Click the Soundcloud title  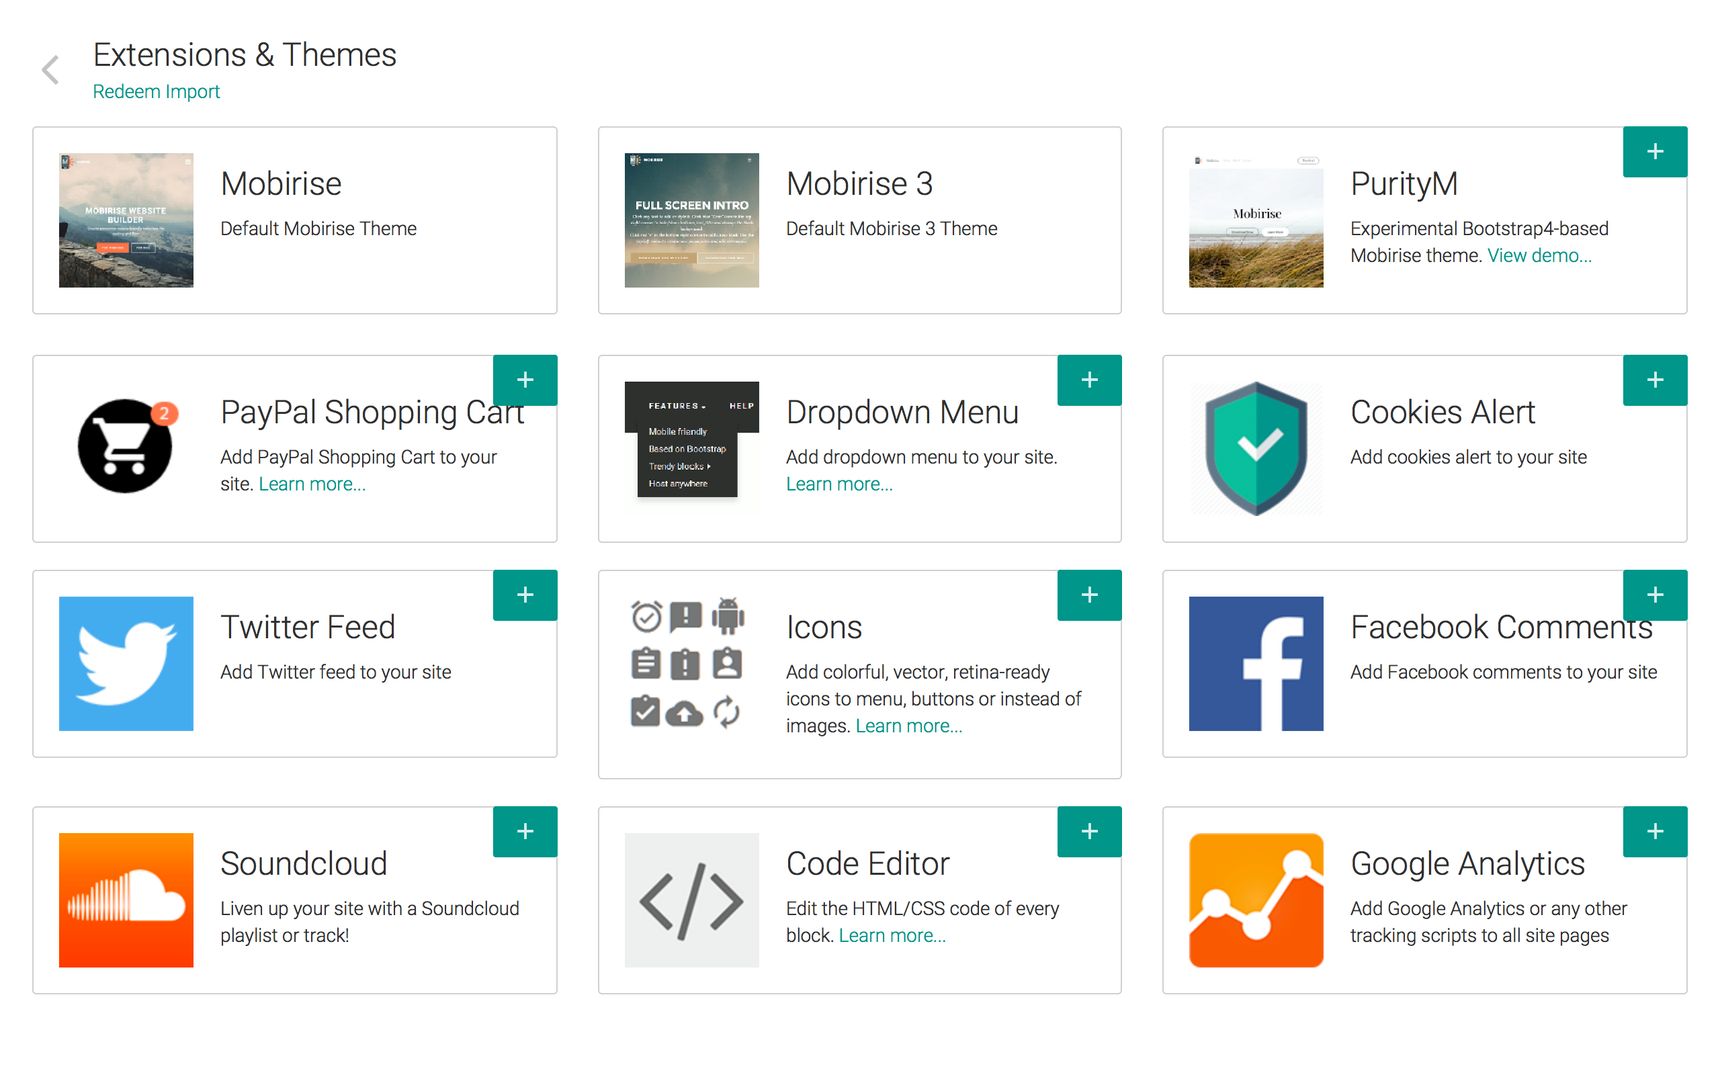point(304,863)
